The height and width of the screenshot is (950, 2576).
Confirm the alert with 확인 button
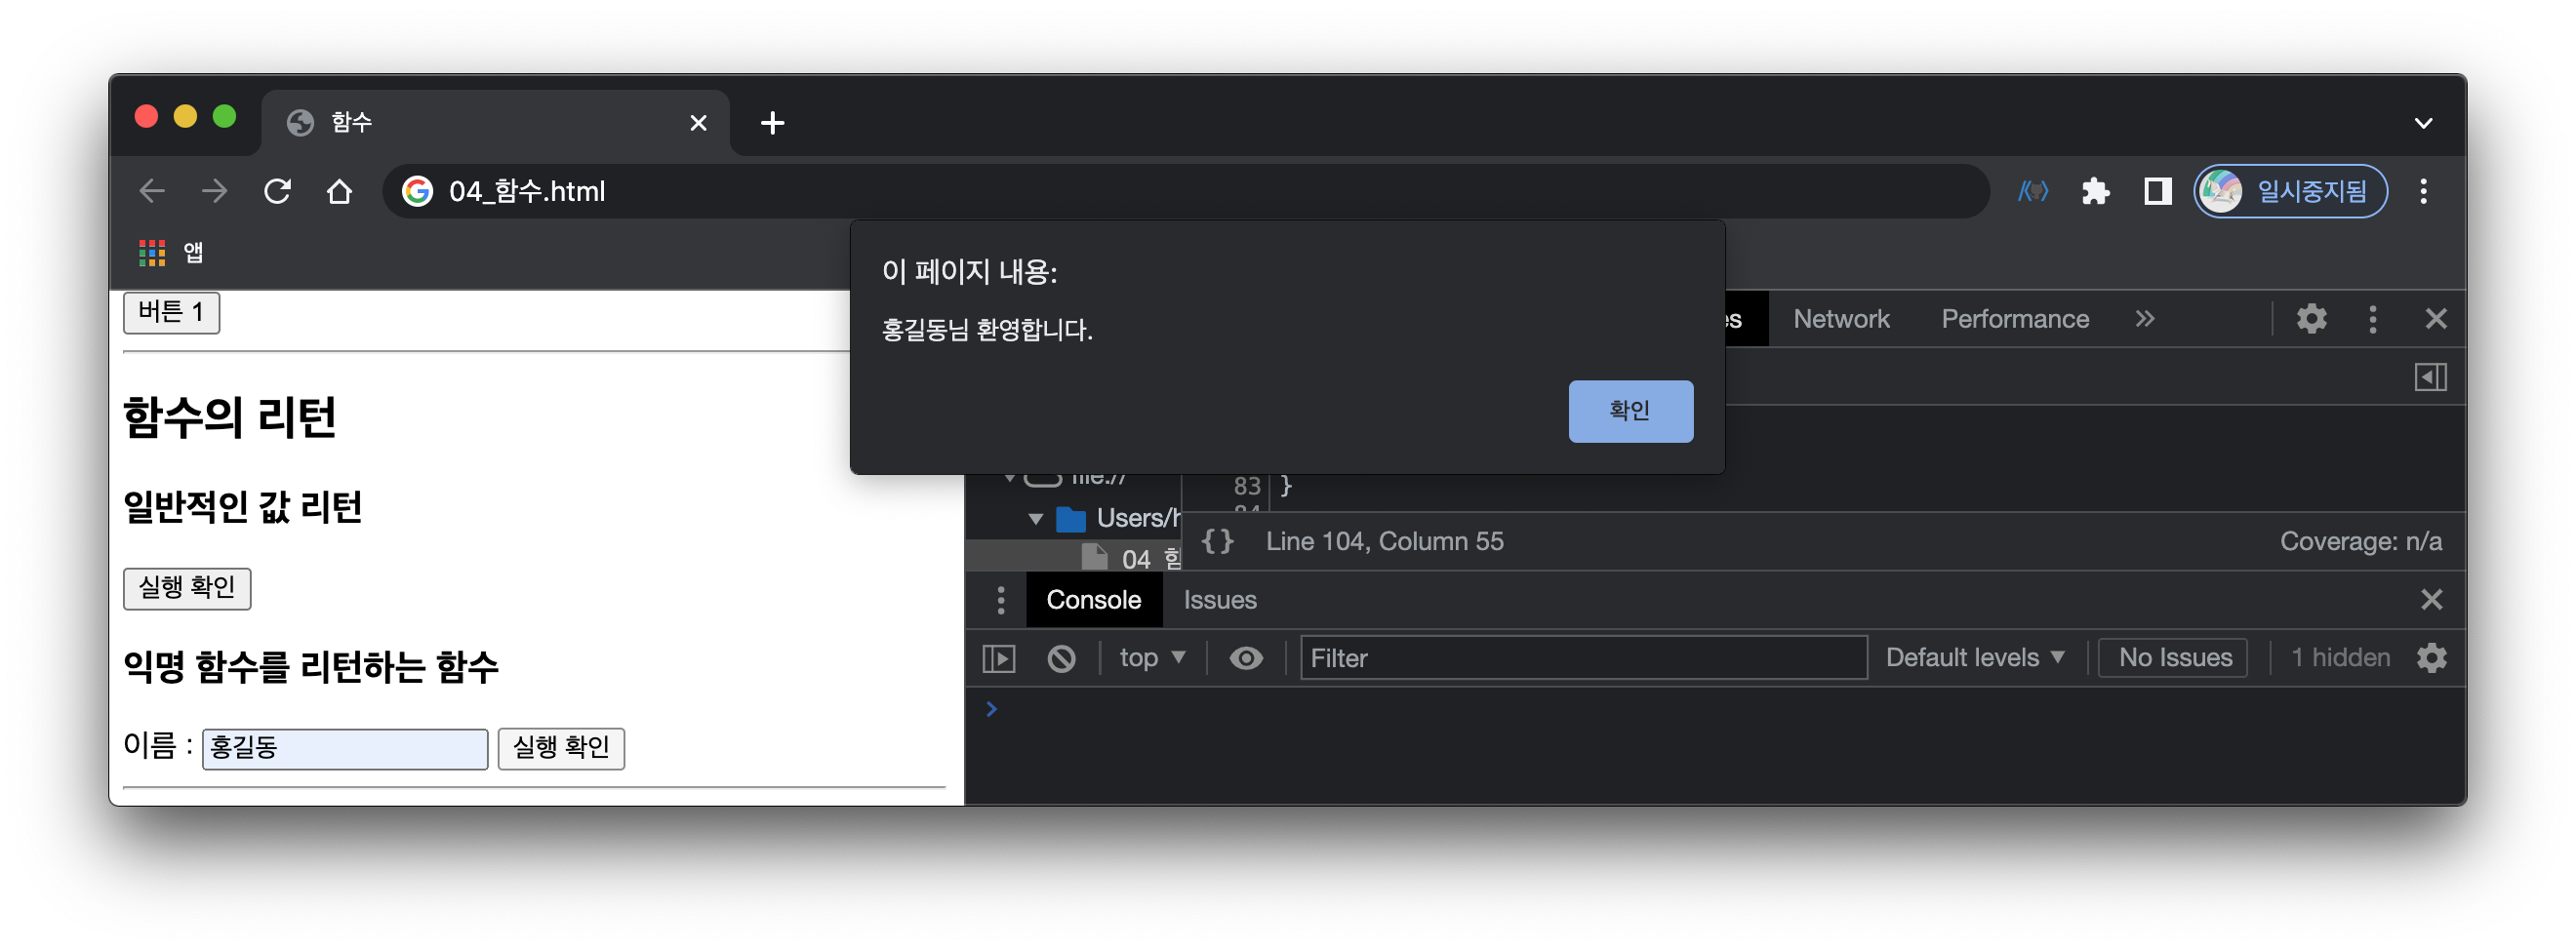click(1630, 412)
